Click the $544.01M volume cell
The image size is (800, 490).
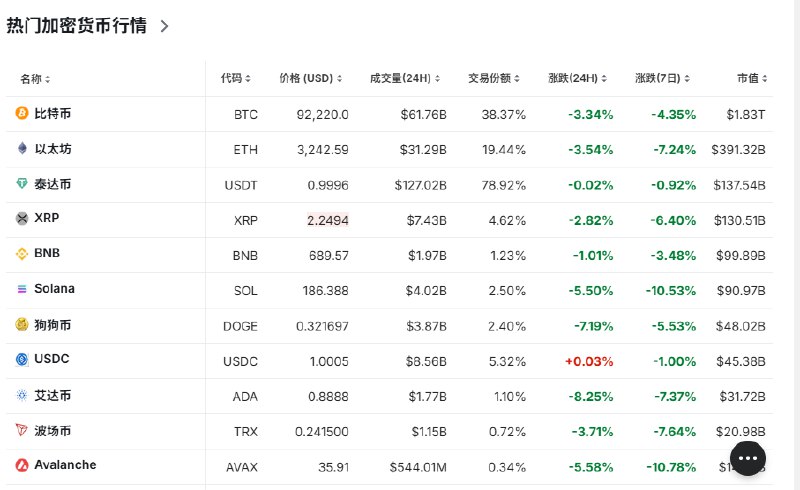point(418,468)
